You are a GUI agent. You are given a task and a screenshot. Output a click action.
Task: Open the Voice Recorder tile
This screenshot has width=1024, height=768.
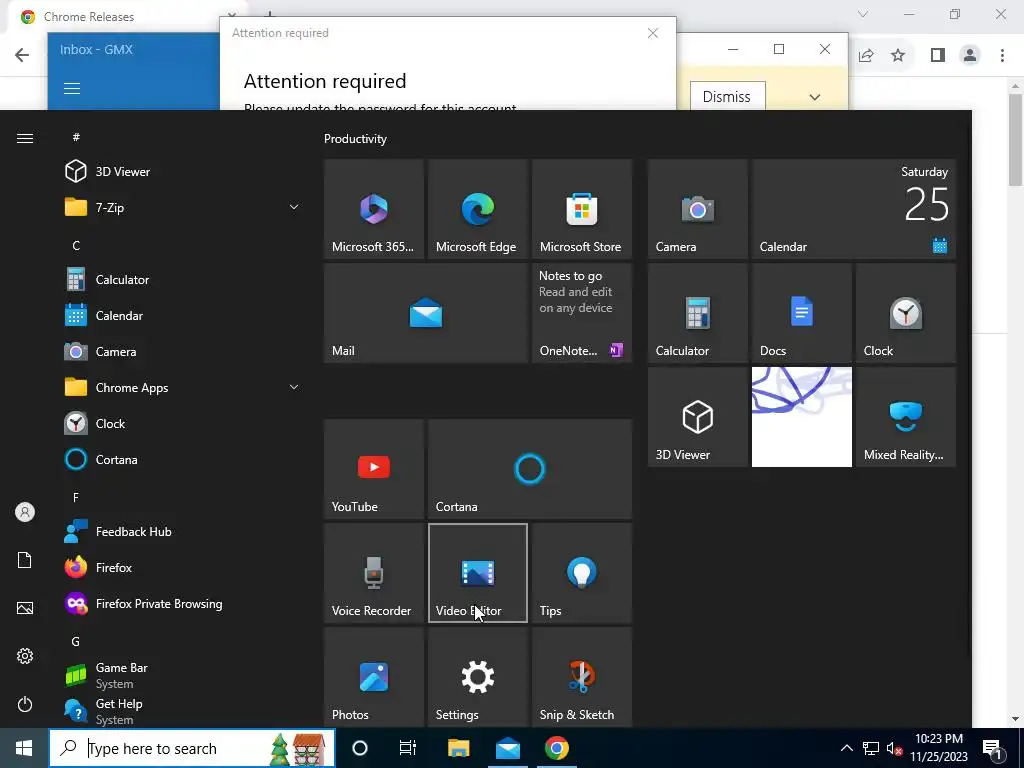374,573
